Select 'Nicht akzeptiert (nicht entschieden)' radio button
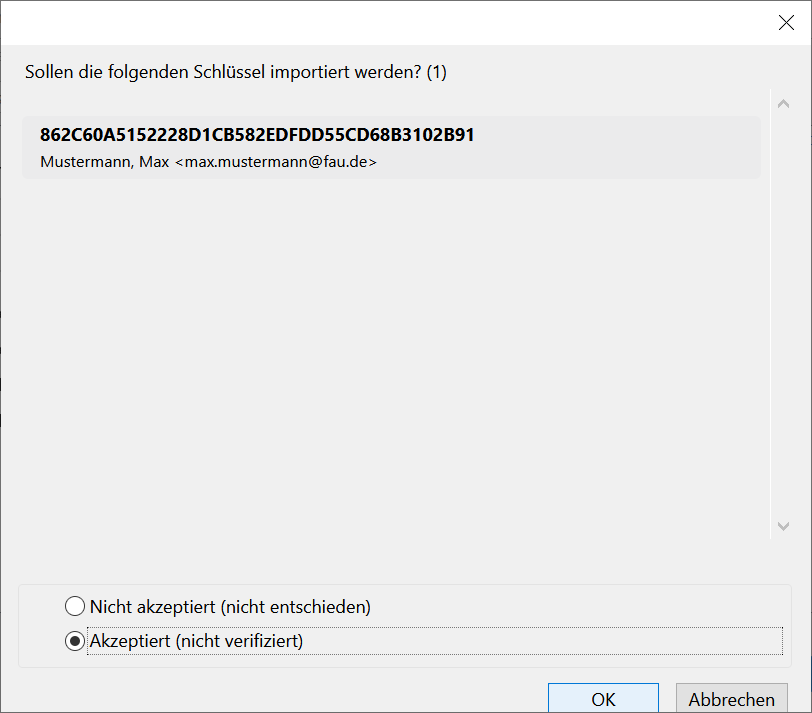 point(75,606)
